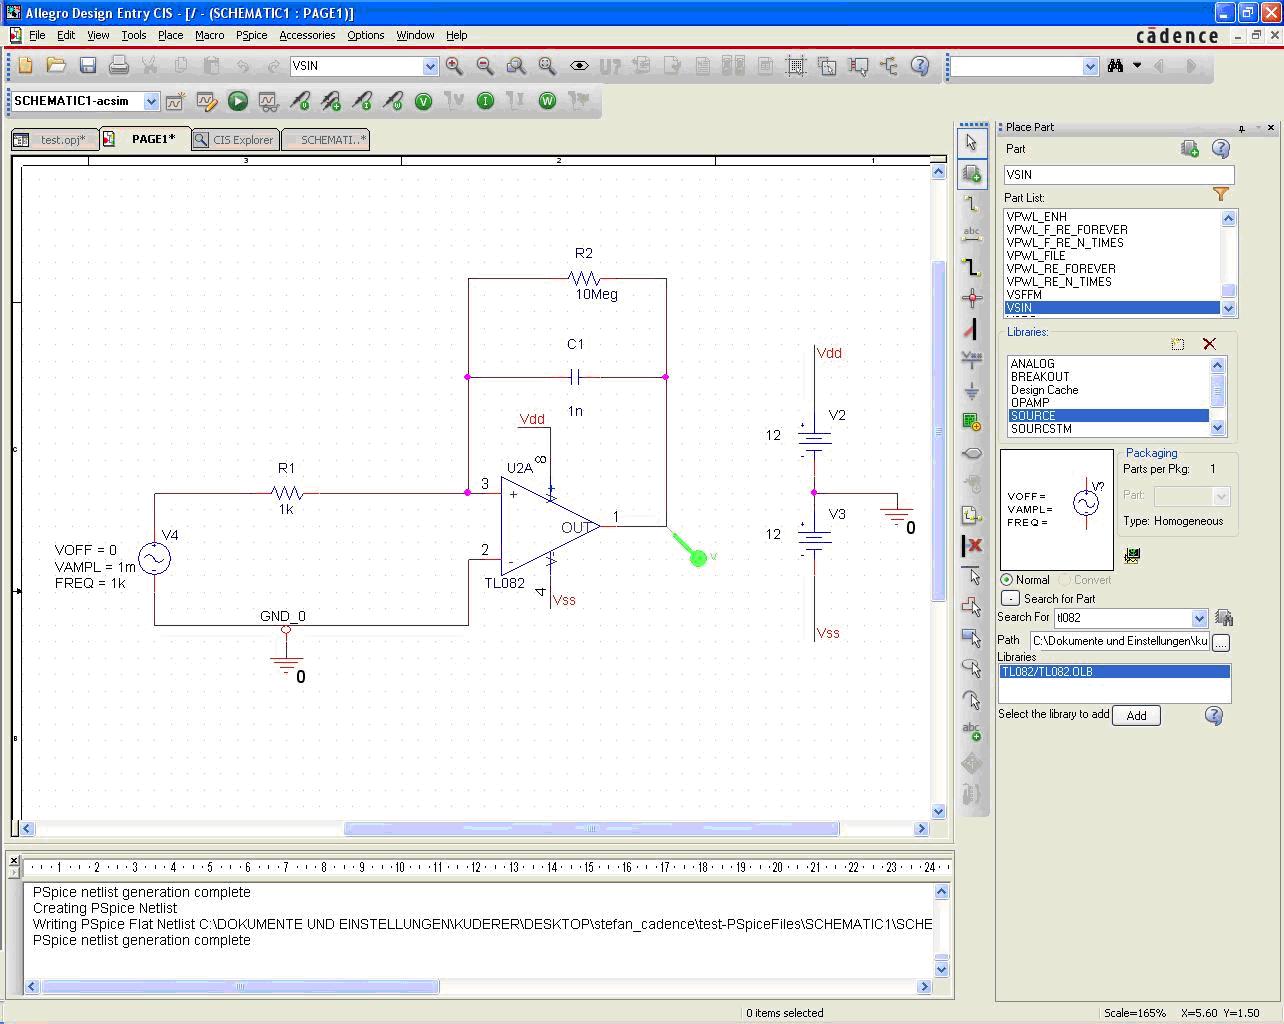Enable bias voltage display (green V)
1284x1024 pixels.
tap(423, 101)
